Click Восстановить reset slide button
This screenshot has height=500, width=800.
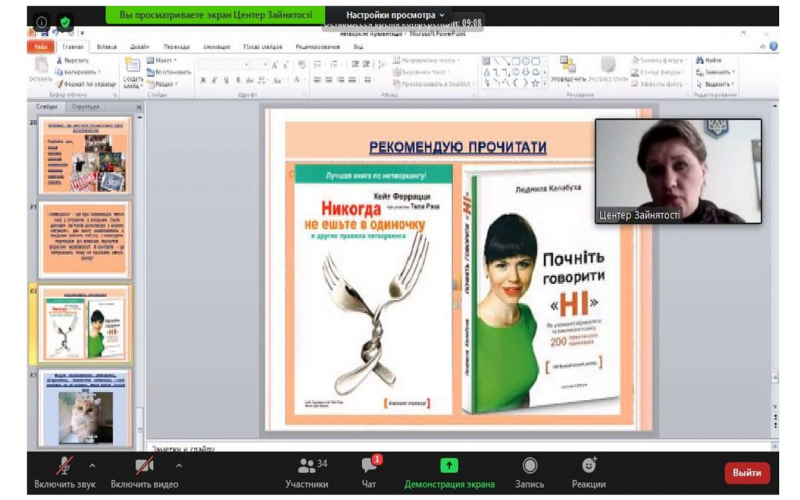[x=169, y=72]
